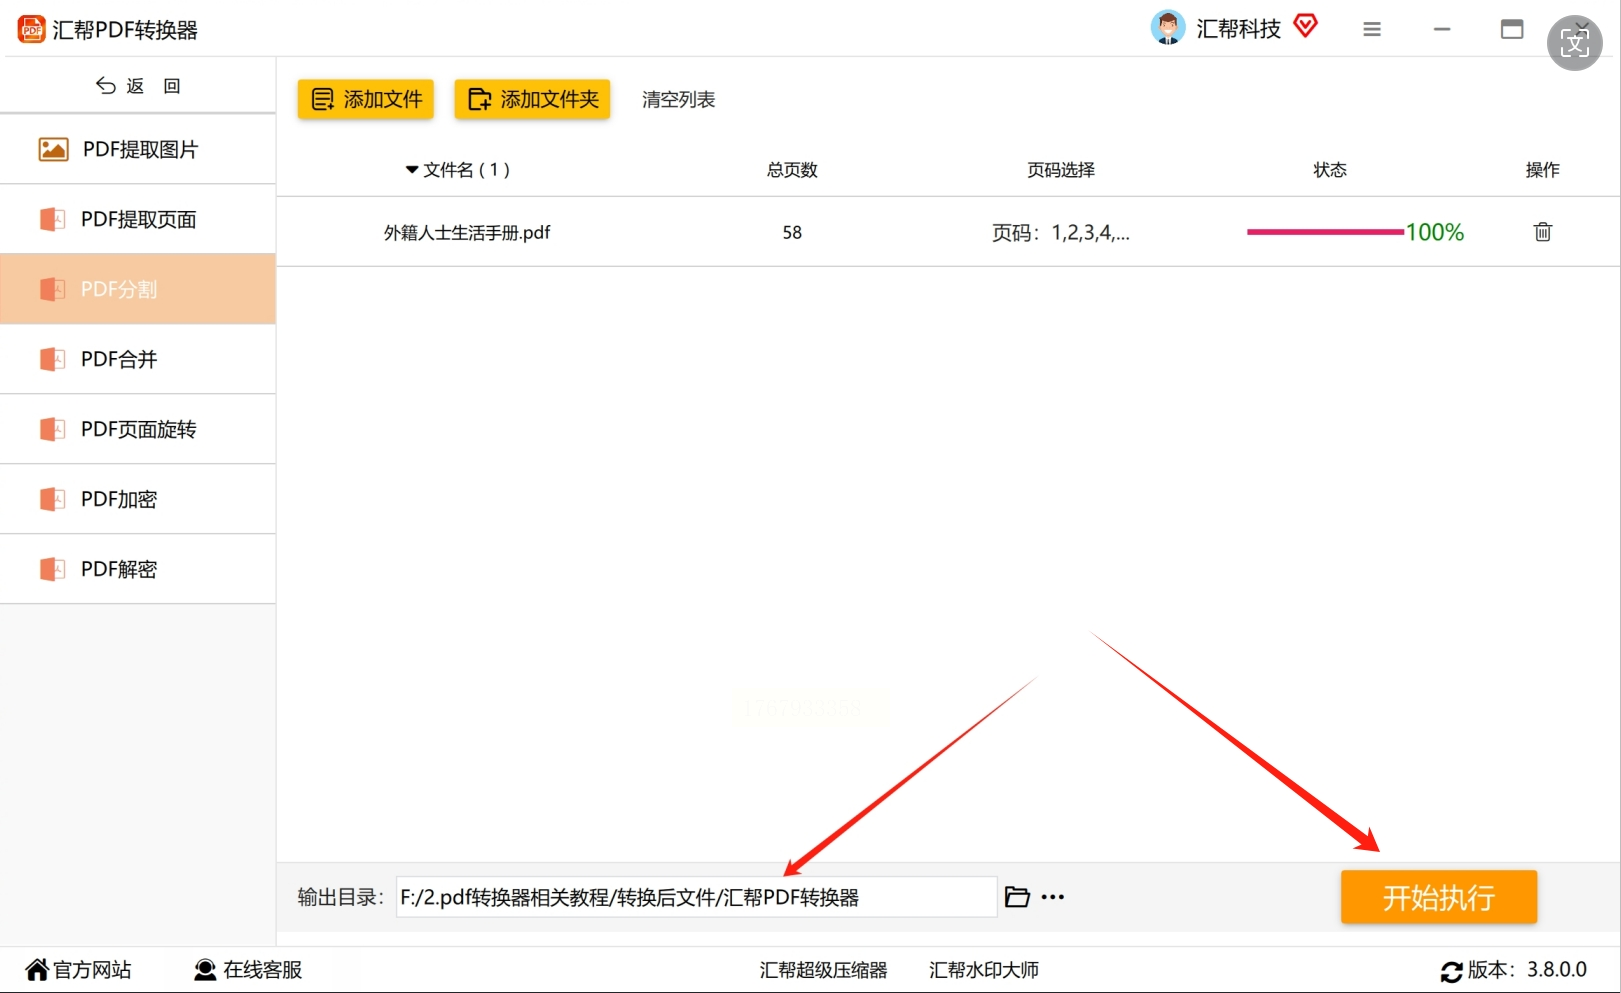Open page selection 页码: 1,2,3,4,...

(x=1061, y=233)
